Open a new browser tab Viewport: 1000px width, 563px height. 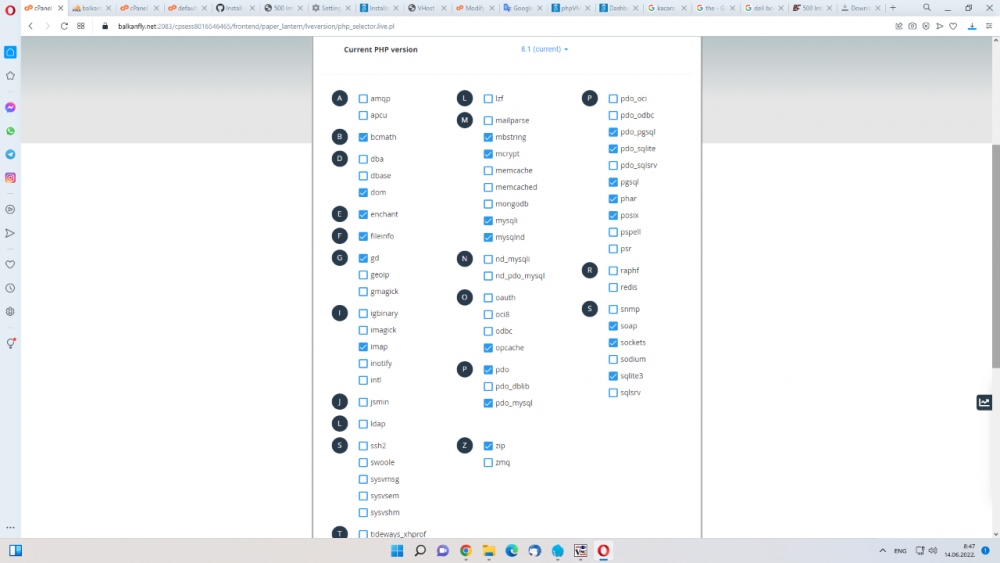(893, 8)
